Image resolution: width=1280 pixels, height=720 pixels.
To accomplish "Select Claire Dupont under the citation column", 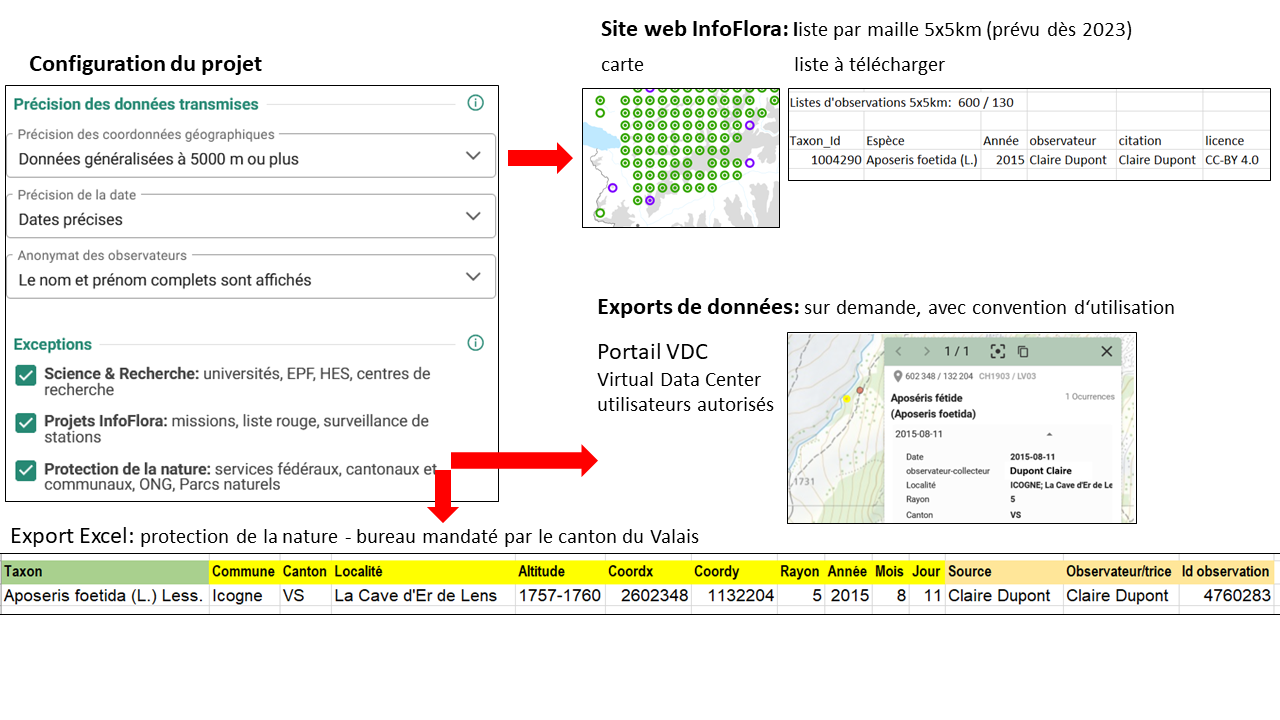I will [1158, 160].
